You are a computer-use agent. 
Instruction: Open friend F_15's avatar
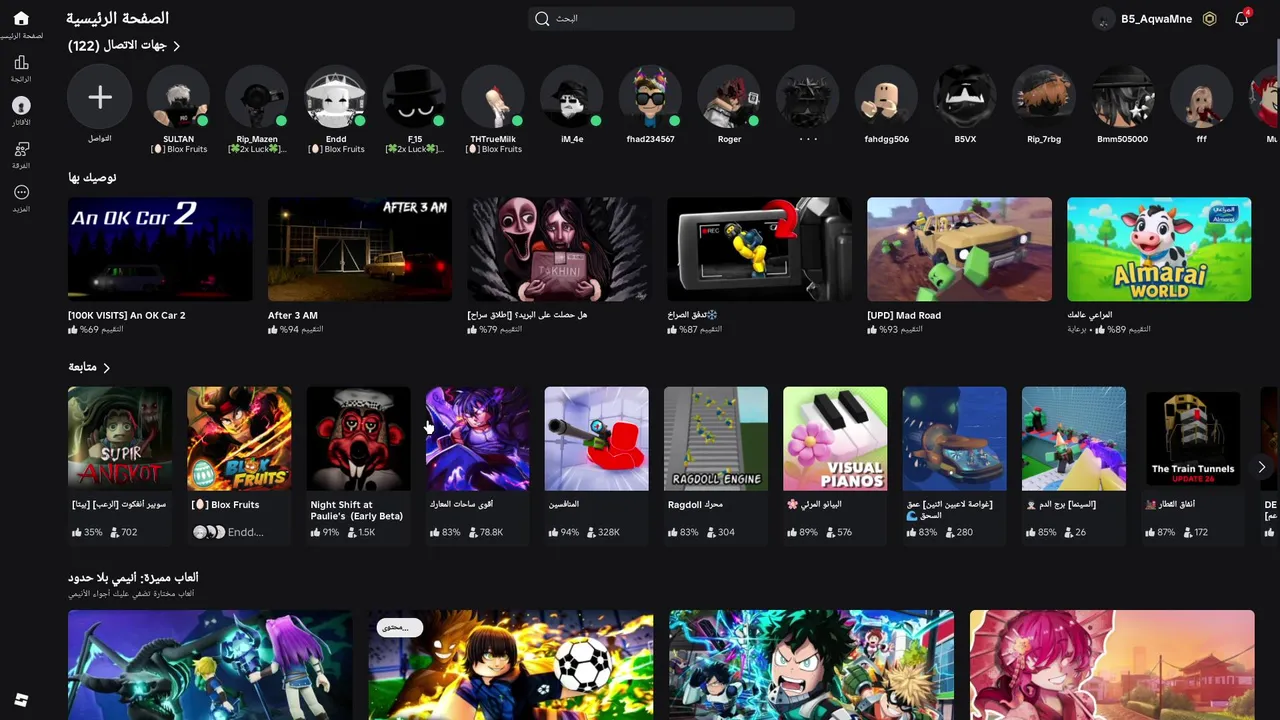click(x=414, y=97)
